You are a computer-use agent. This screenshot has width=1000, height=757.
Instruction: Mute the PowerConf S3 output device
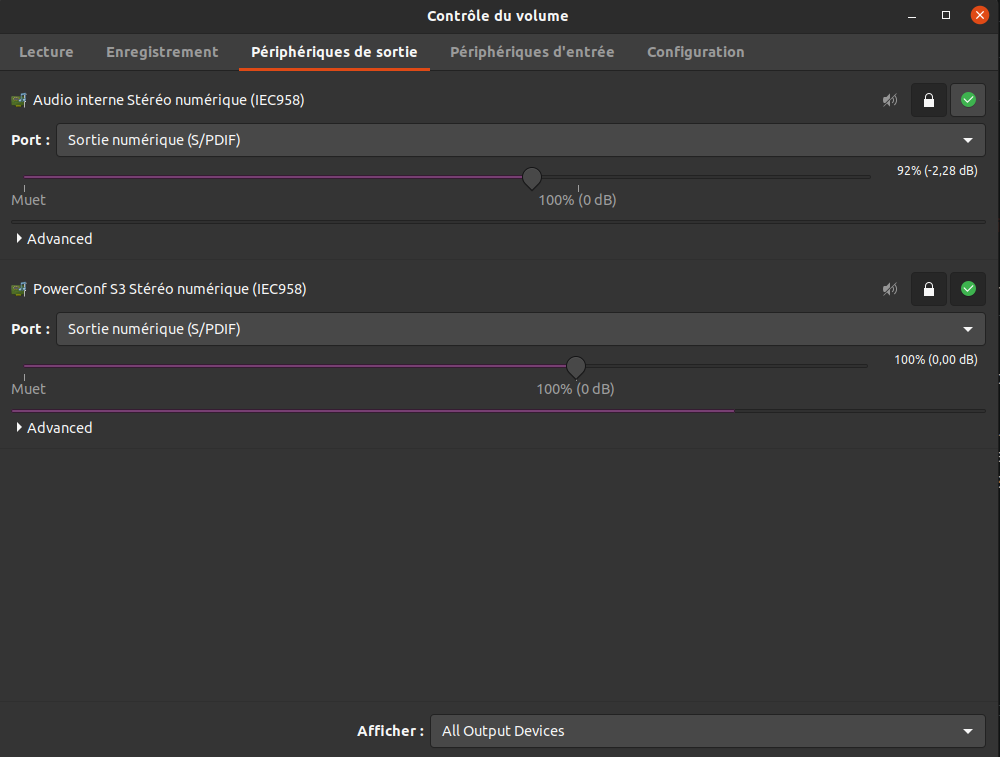(889, 289)
